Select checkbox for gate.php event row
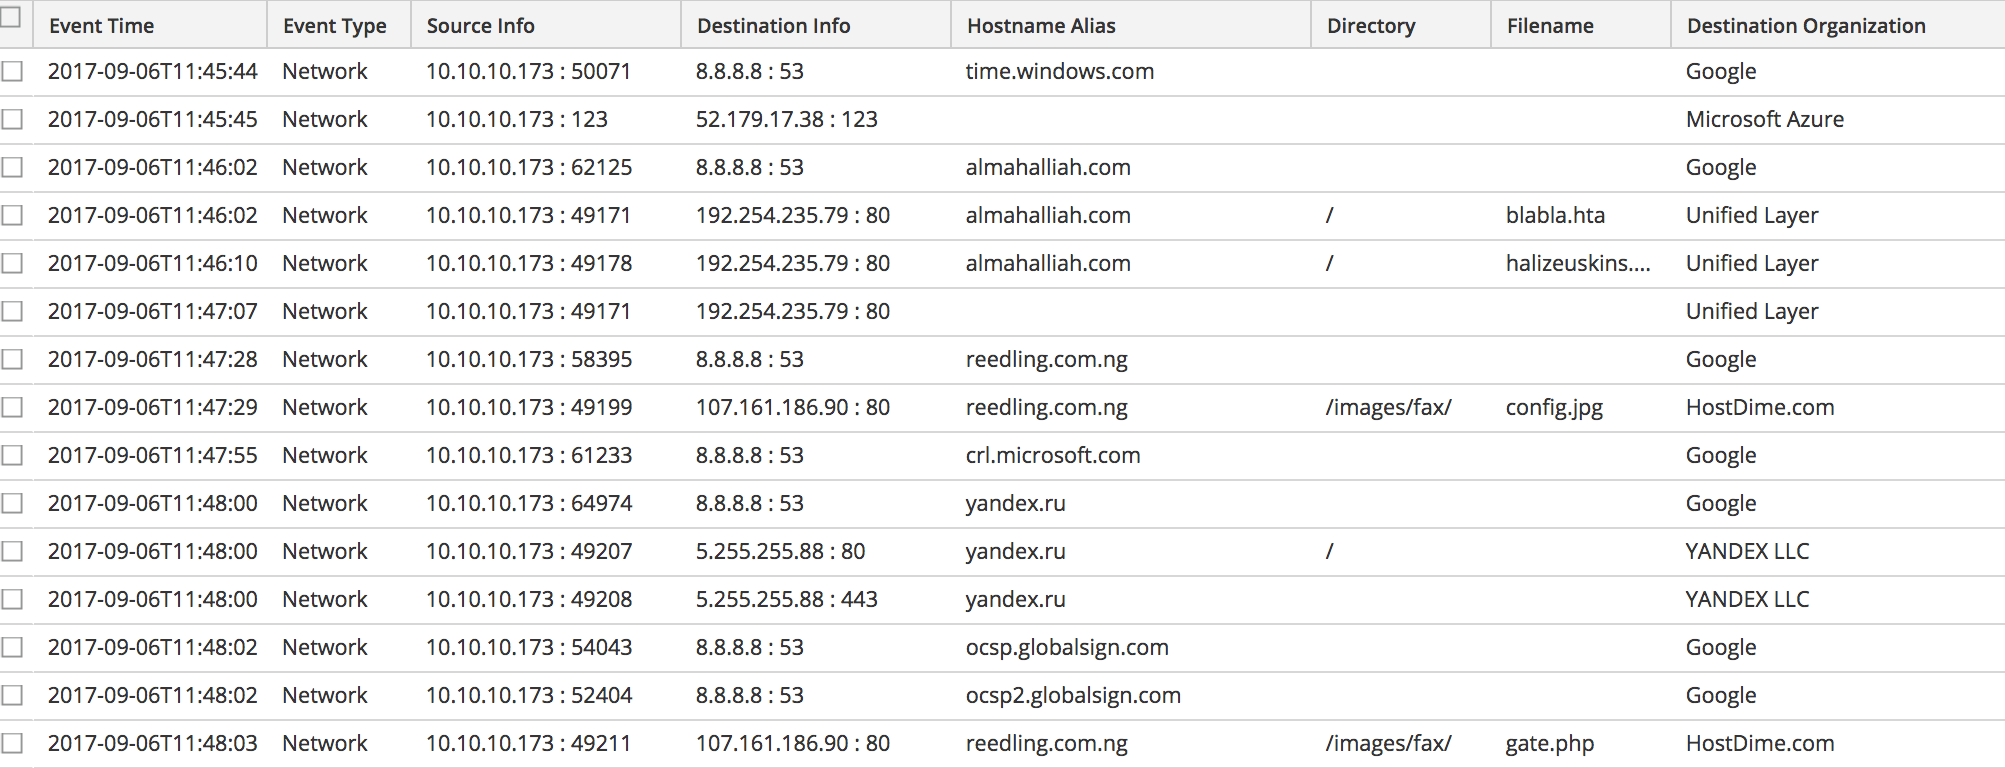This screenshot has width=2005, height=768. [12, 743]
